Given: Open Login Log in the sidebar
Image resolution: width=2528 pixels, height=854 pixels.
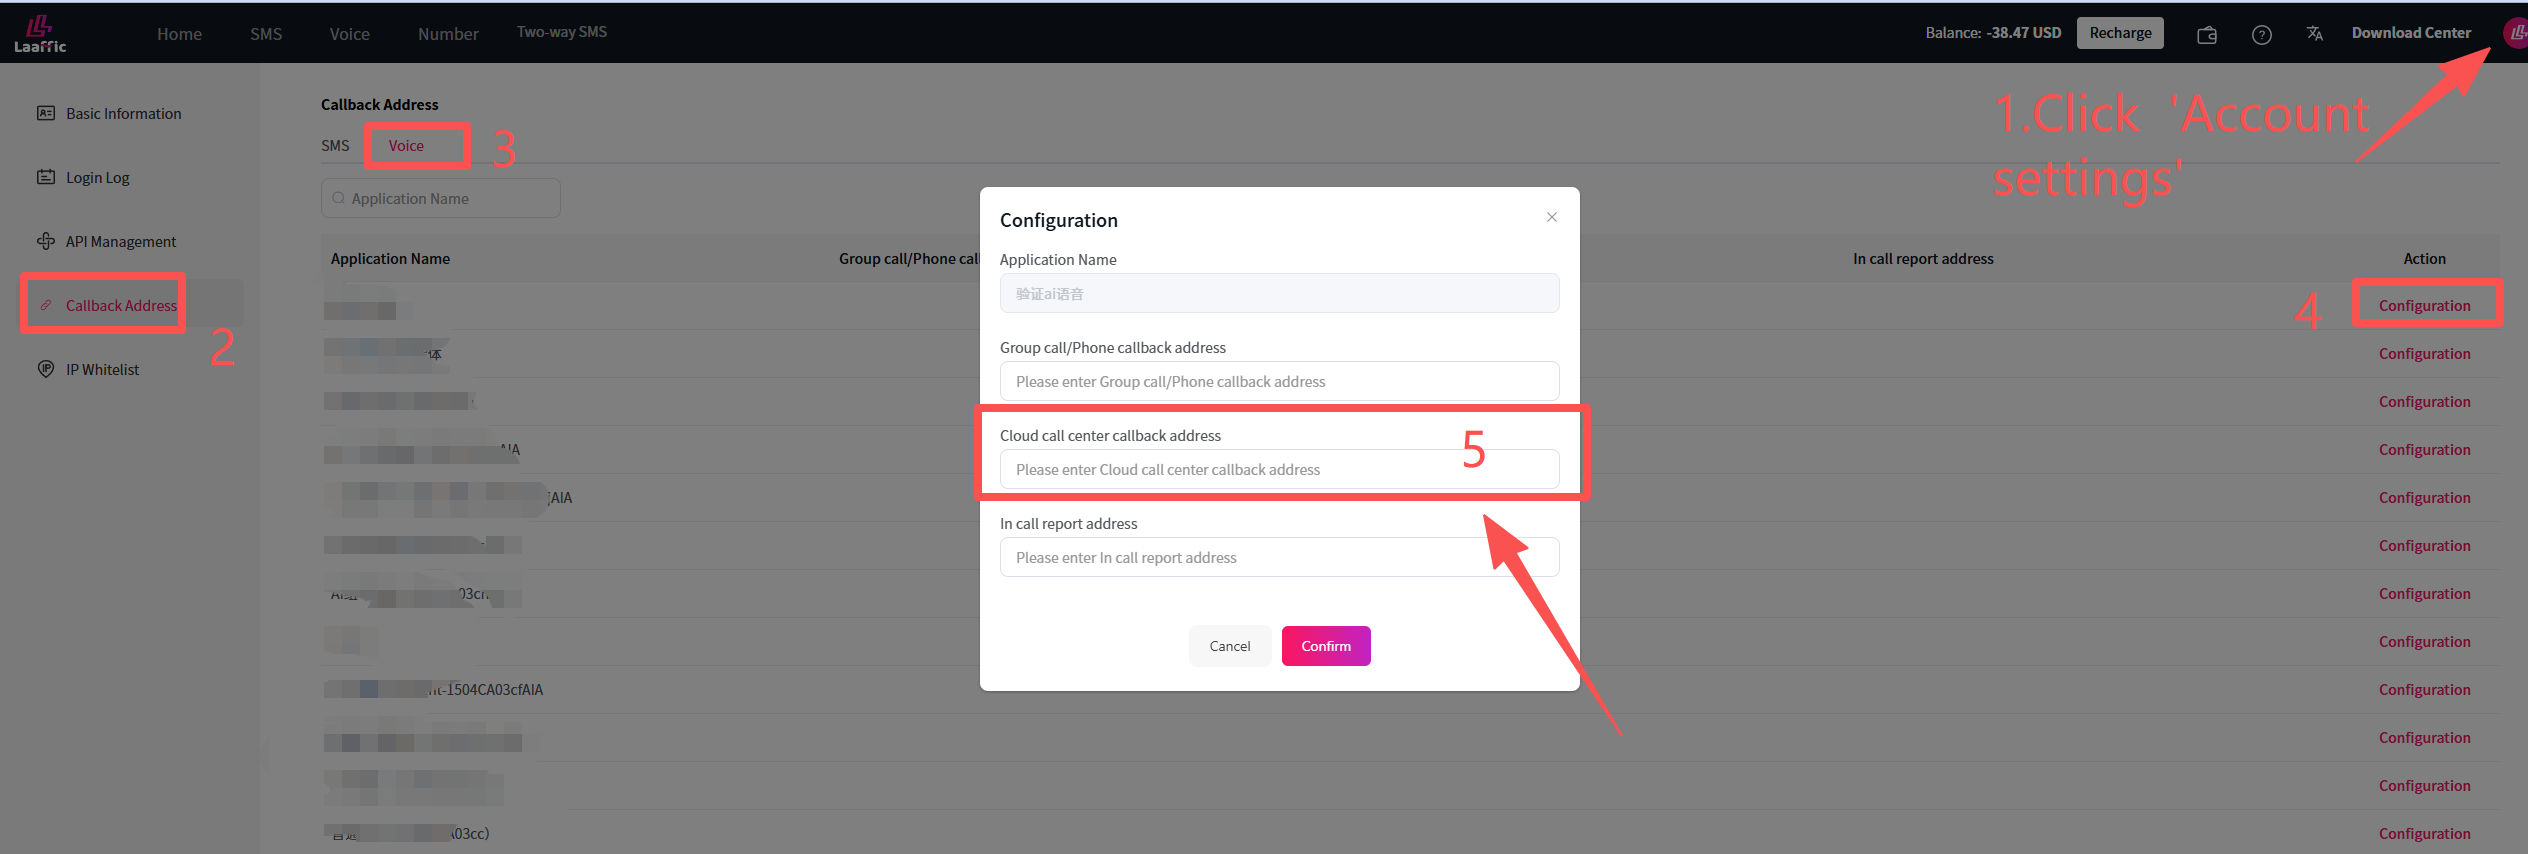Looking at the screenshot, I should tap(97, 177).
